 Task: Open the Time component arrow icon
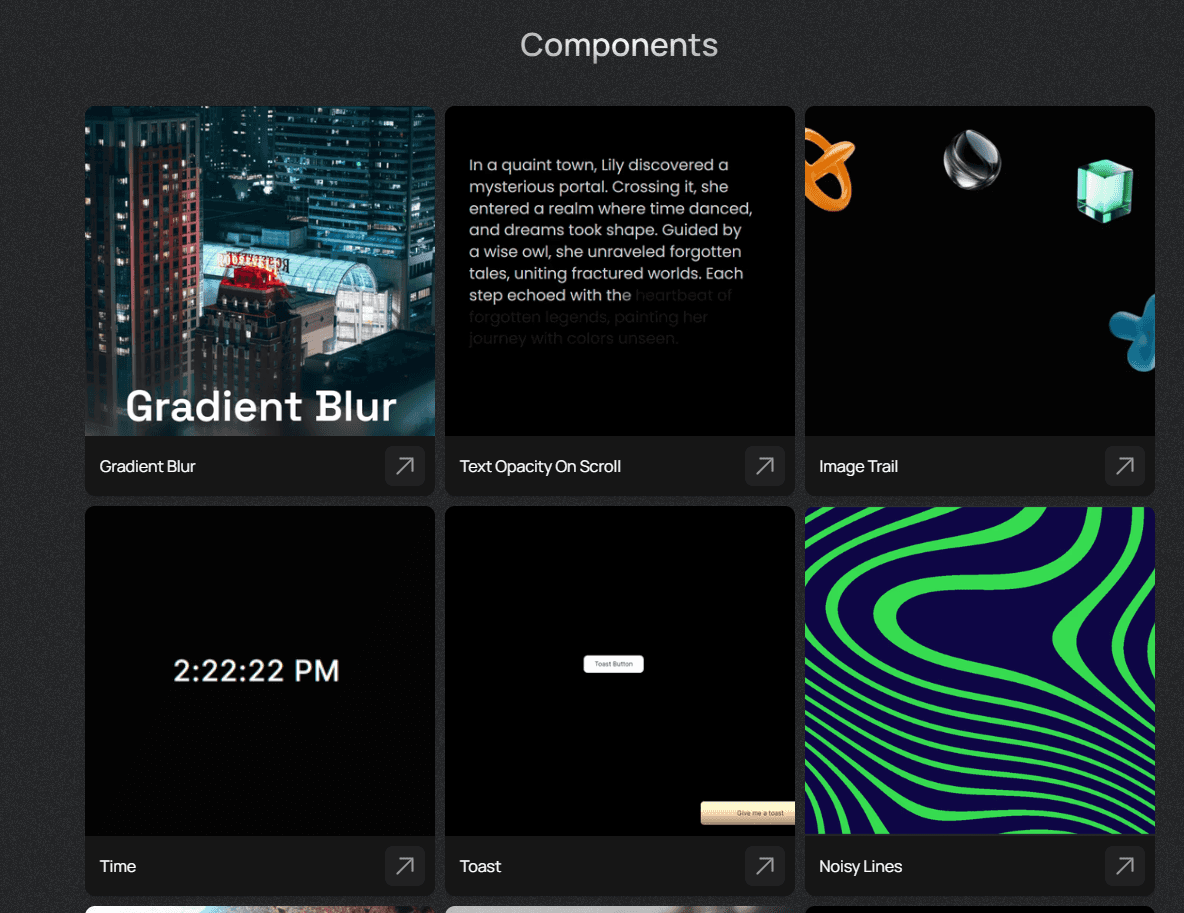[x=405, y=865]
